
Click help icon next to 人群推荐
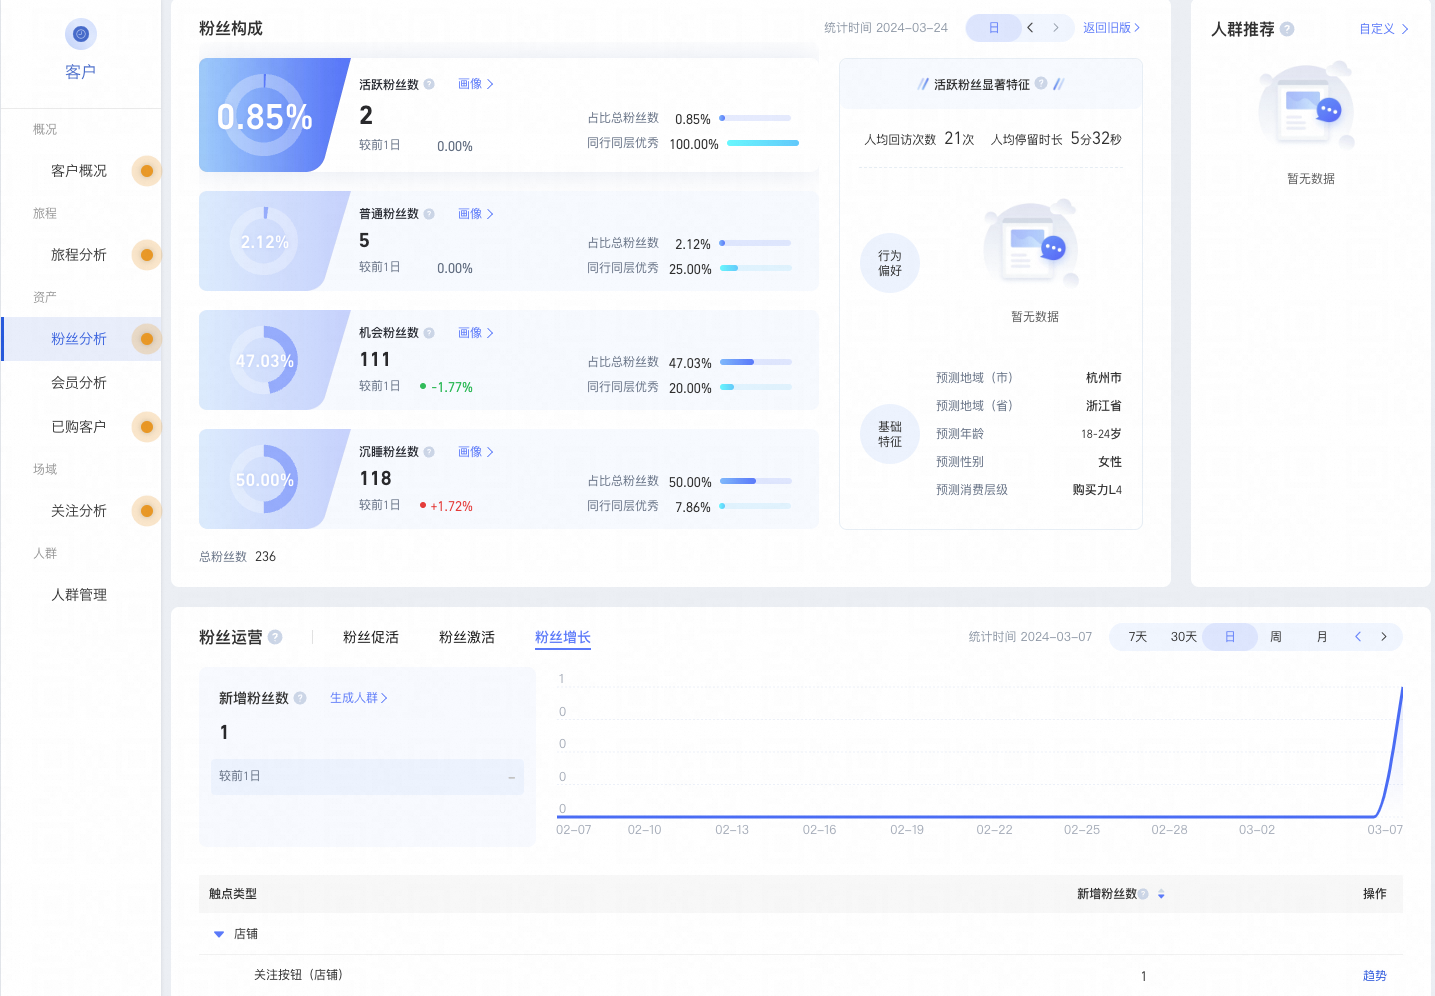point(1287,29)
